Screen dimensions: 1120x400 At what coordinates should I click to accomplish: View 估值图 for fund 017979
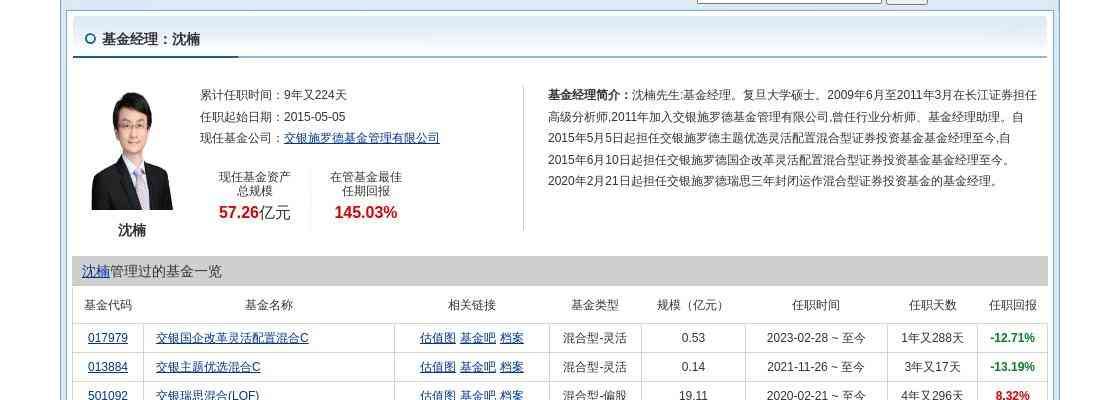[x=437, y=338]
